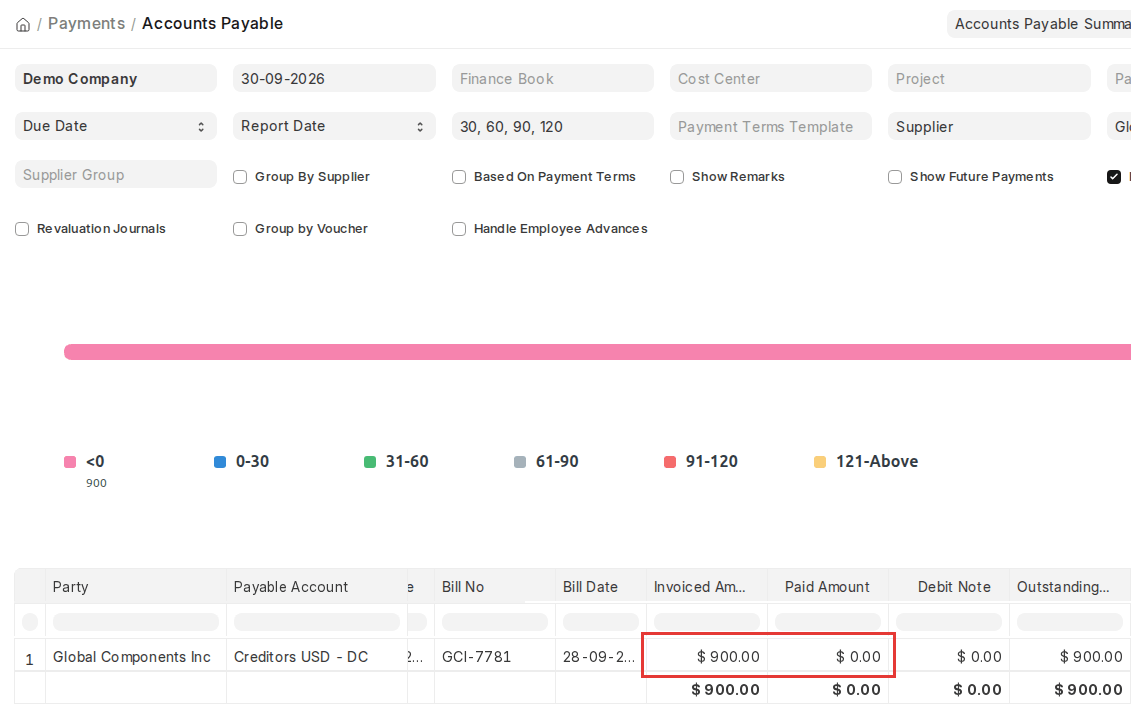
Task: Change the 30-09-2026 report date field
Action: (x=334, y=79)
